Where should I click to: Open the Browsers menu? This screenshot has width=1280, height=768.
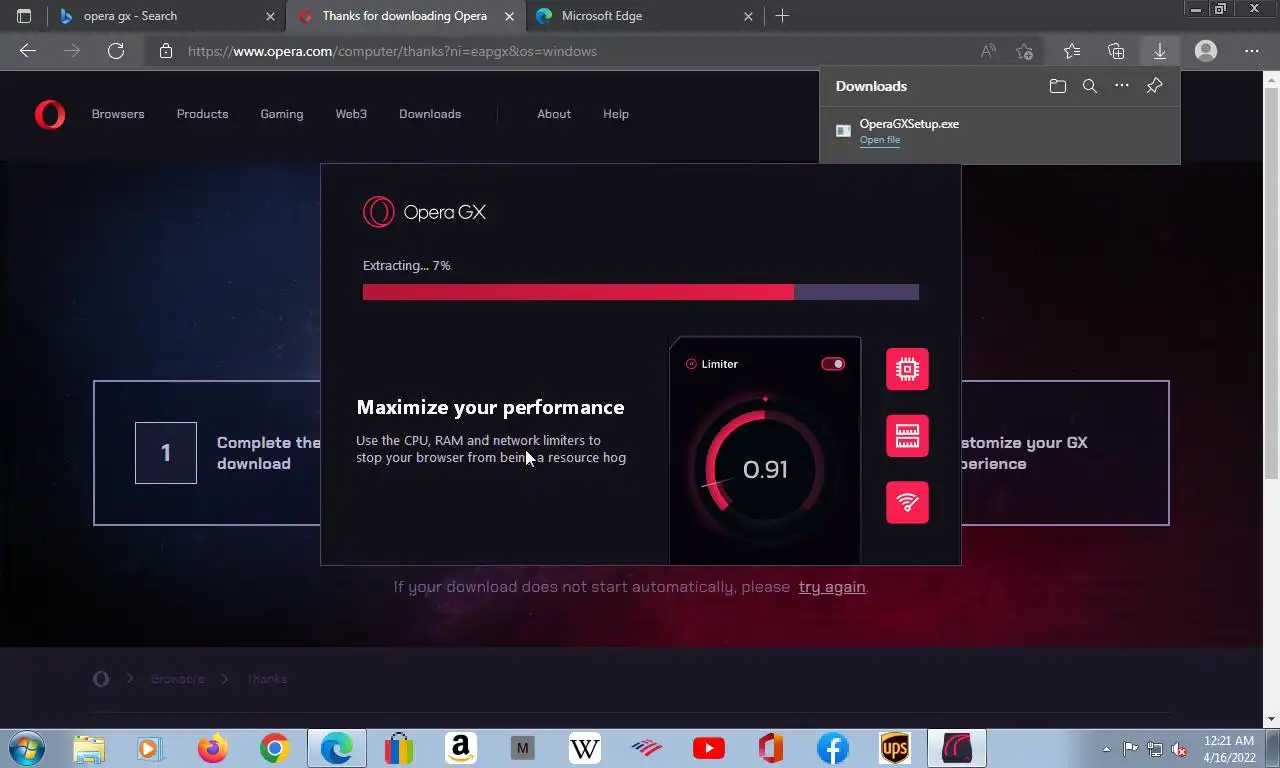click(x=118, y=114)
